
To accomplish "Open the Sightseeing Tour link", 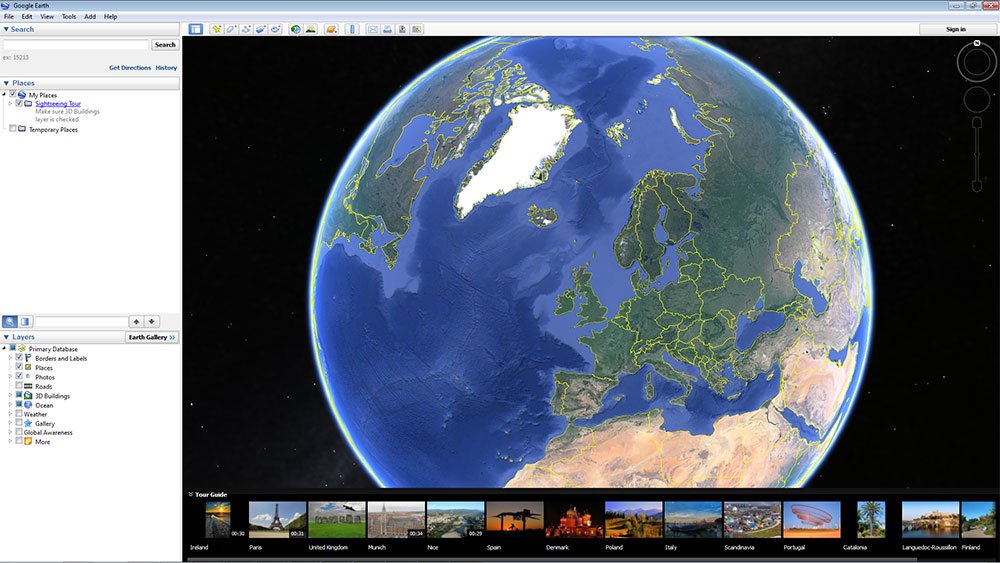I will [x=58, y=103].
